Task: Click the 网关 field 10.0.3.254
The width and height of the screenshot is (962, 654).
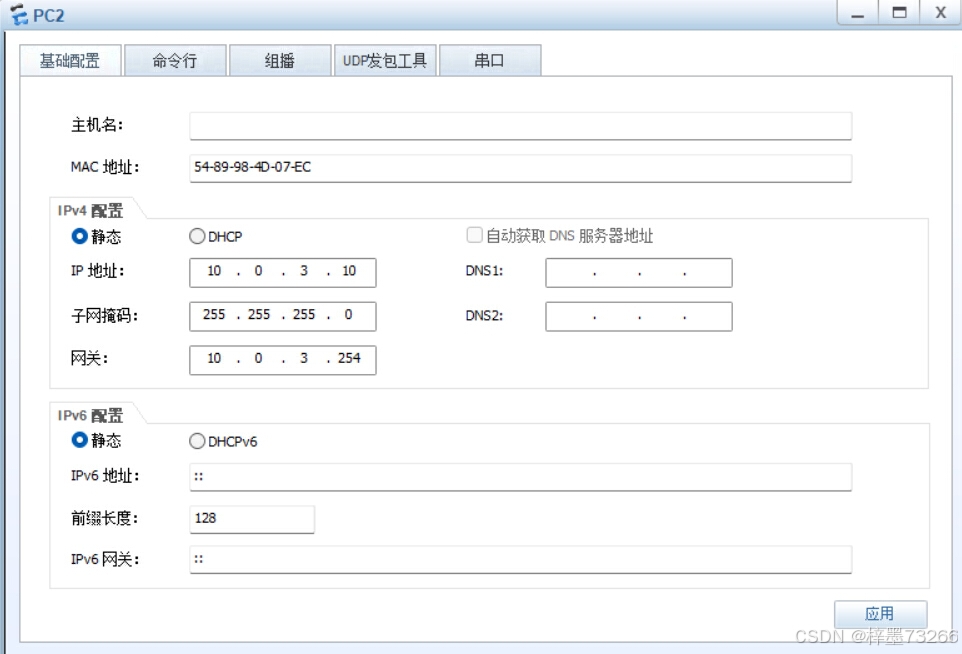Action: (283, 360)
